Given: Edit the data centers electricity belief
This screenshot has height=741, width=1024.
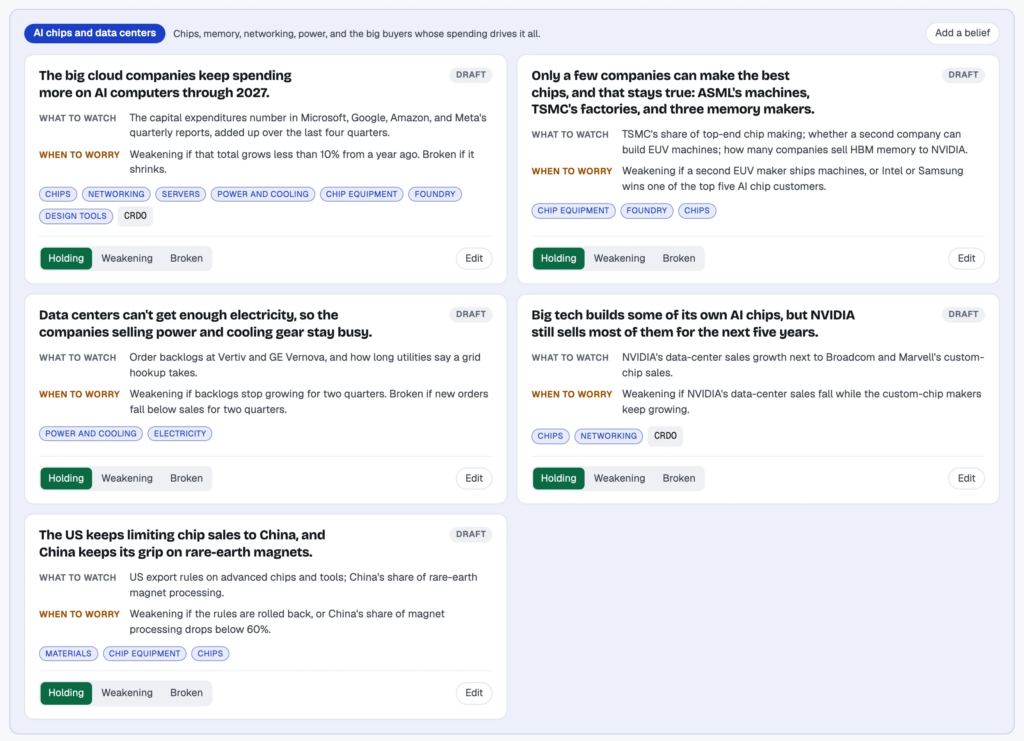Looking at the screenshot, I should pos(473,479).
